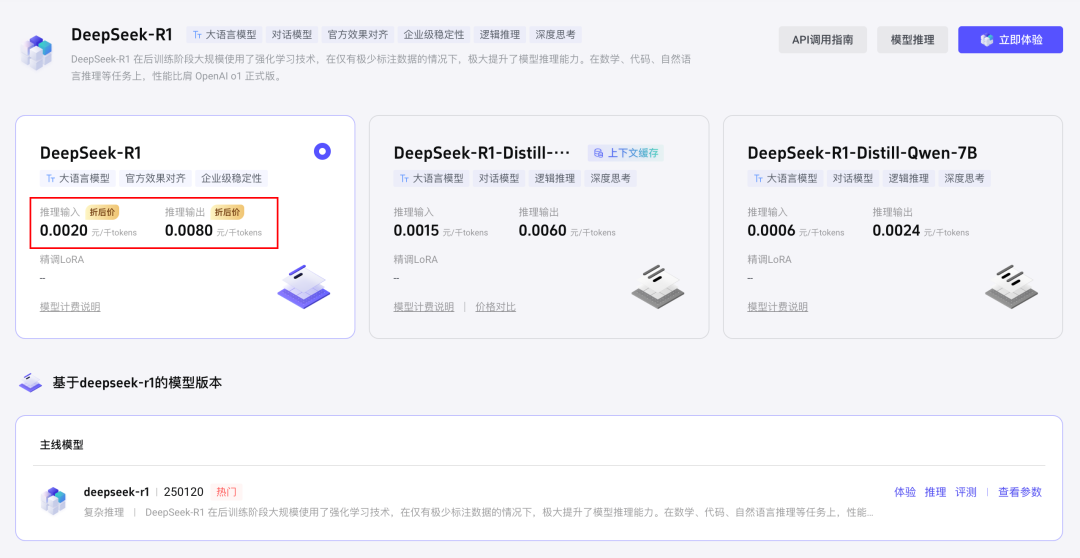The width and height of the screenshot is (1080, 558).
Task: Open 模型计费说明 link in DeepSeek-R1-Distill-··· card
Action: click(424, 307)
